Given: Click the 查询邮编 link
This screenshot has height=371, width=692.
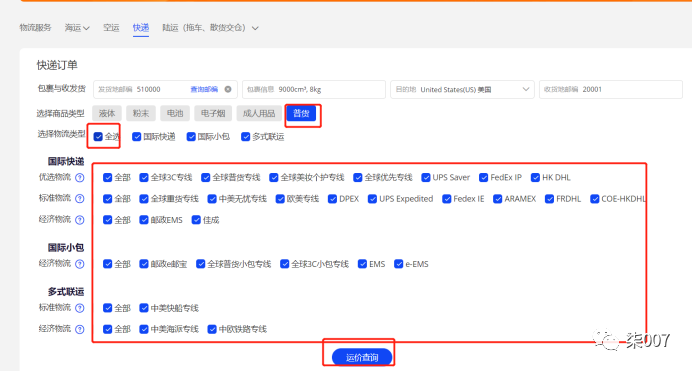Looking at the screenshot, I should [x=204, y=89].
